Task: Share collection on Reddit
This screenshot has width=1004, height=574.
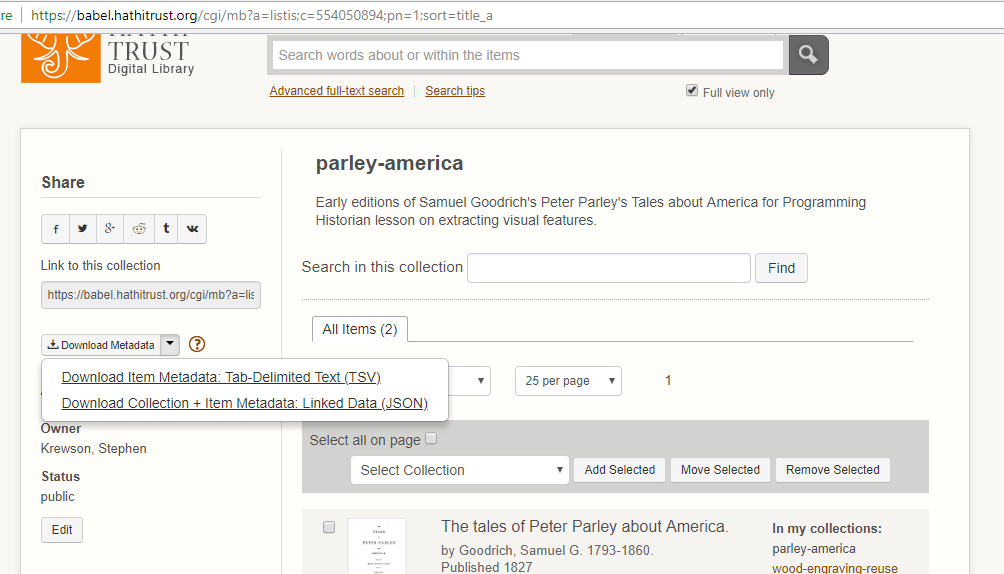Action: tap(138, 229)
